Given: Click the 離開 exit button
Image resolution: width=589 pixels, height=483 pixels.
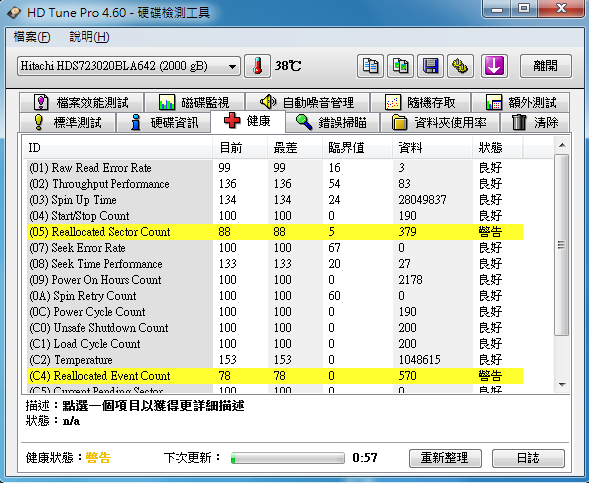Looking at the screenshot, I should 546,66.
